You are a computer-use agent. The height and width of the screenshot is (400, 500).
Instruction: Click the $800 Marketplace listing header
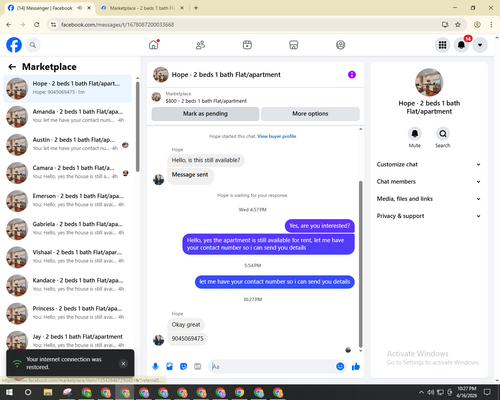point(206,97)
